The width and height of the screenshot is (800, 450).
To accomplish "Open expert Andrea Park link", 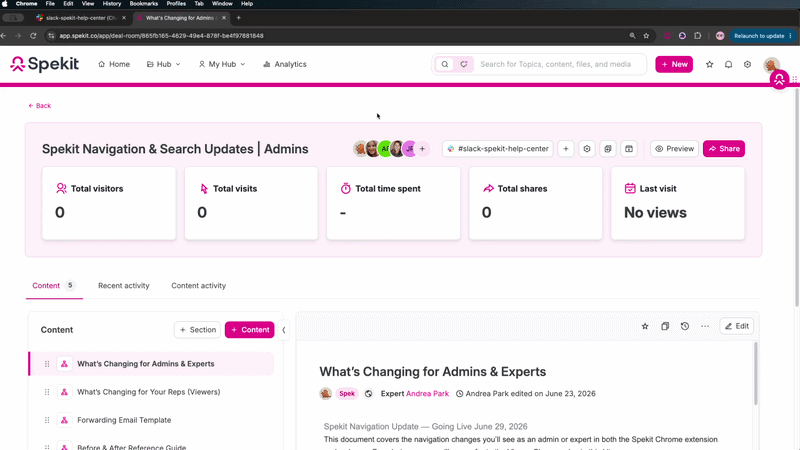I will 428,393.
